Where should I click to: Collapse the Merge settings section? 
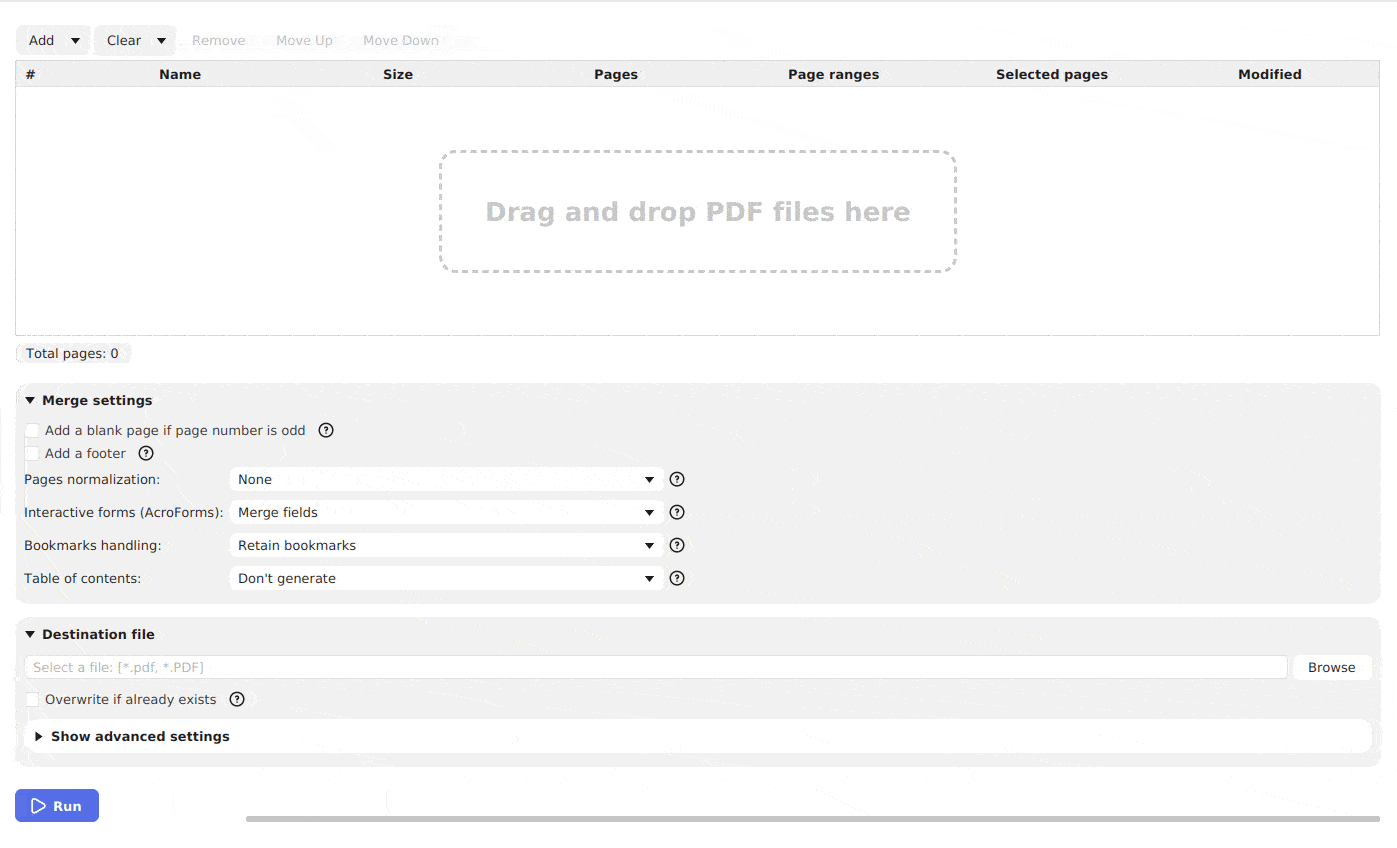(x=30, y=400)
